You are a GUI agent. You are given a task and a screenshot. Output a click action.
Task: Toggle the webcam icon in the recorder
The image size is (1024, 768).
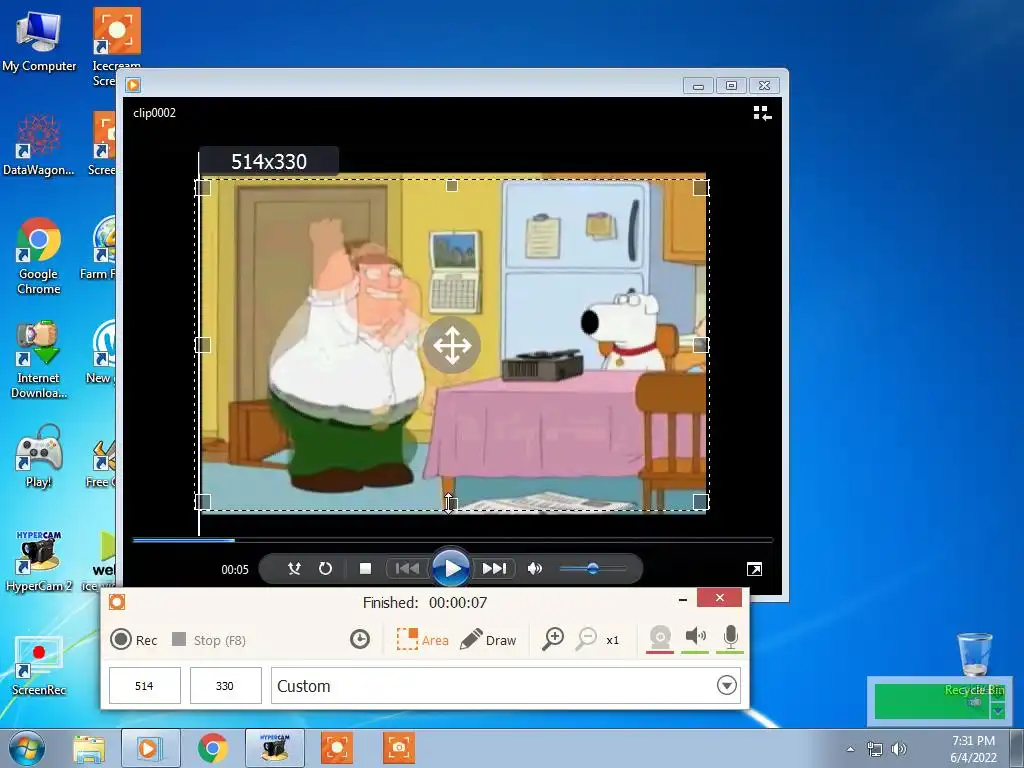[660, 638]
